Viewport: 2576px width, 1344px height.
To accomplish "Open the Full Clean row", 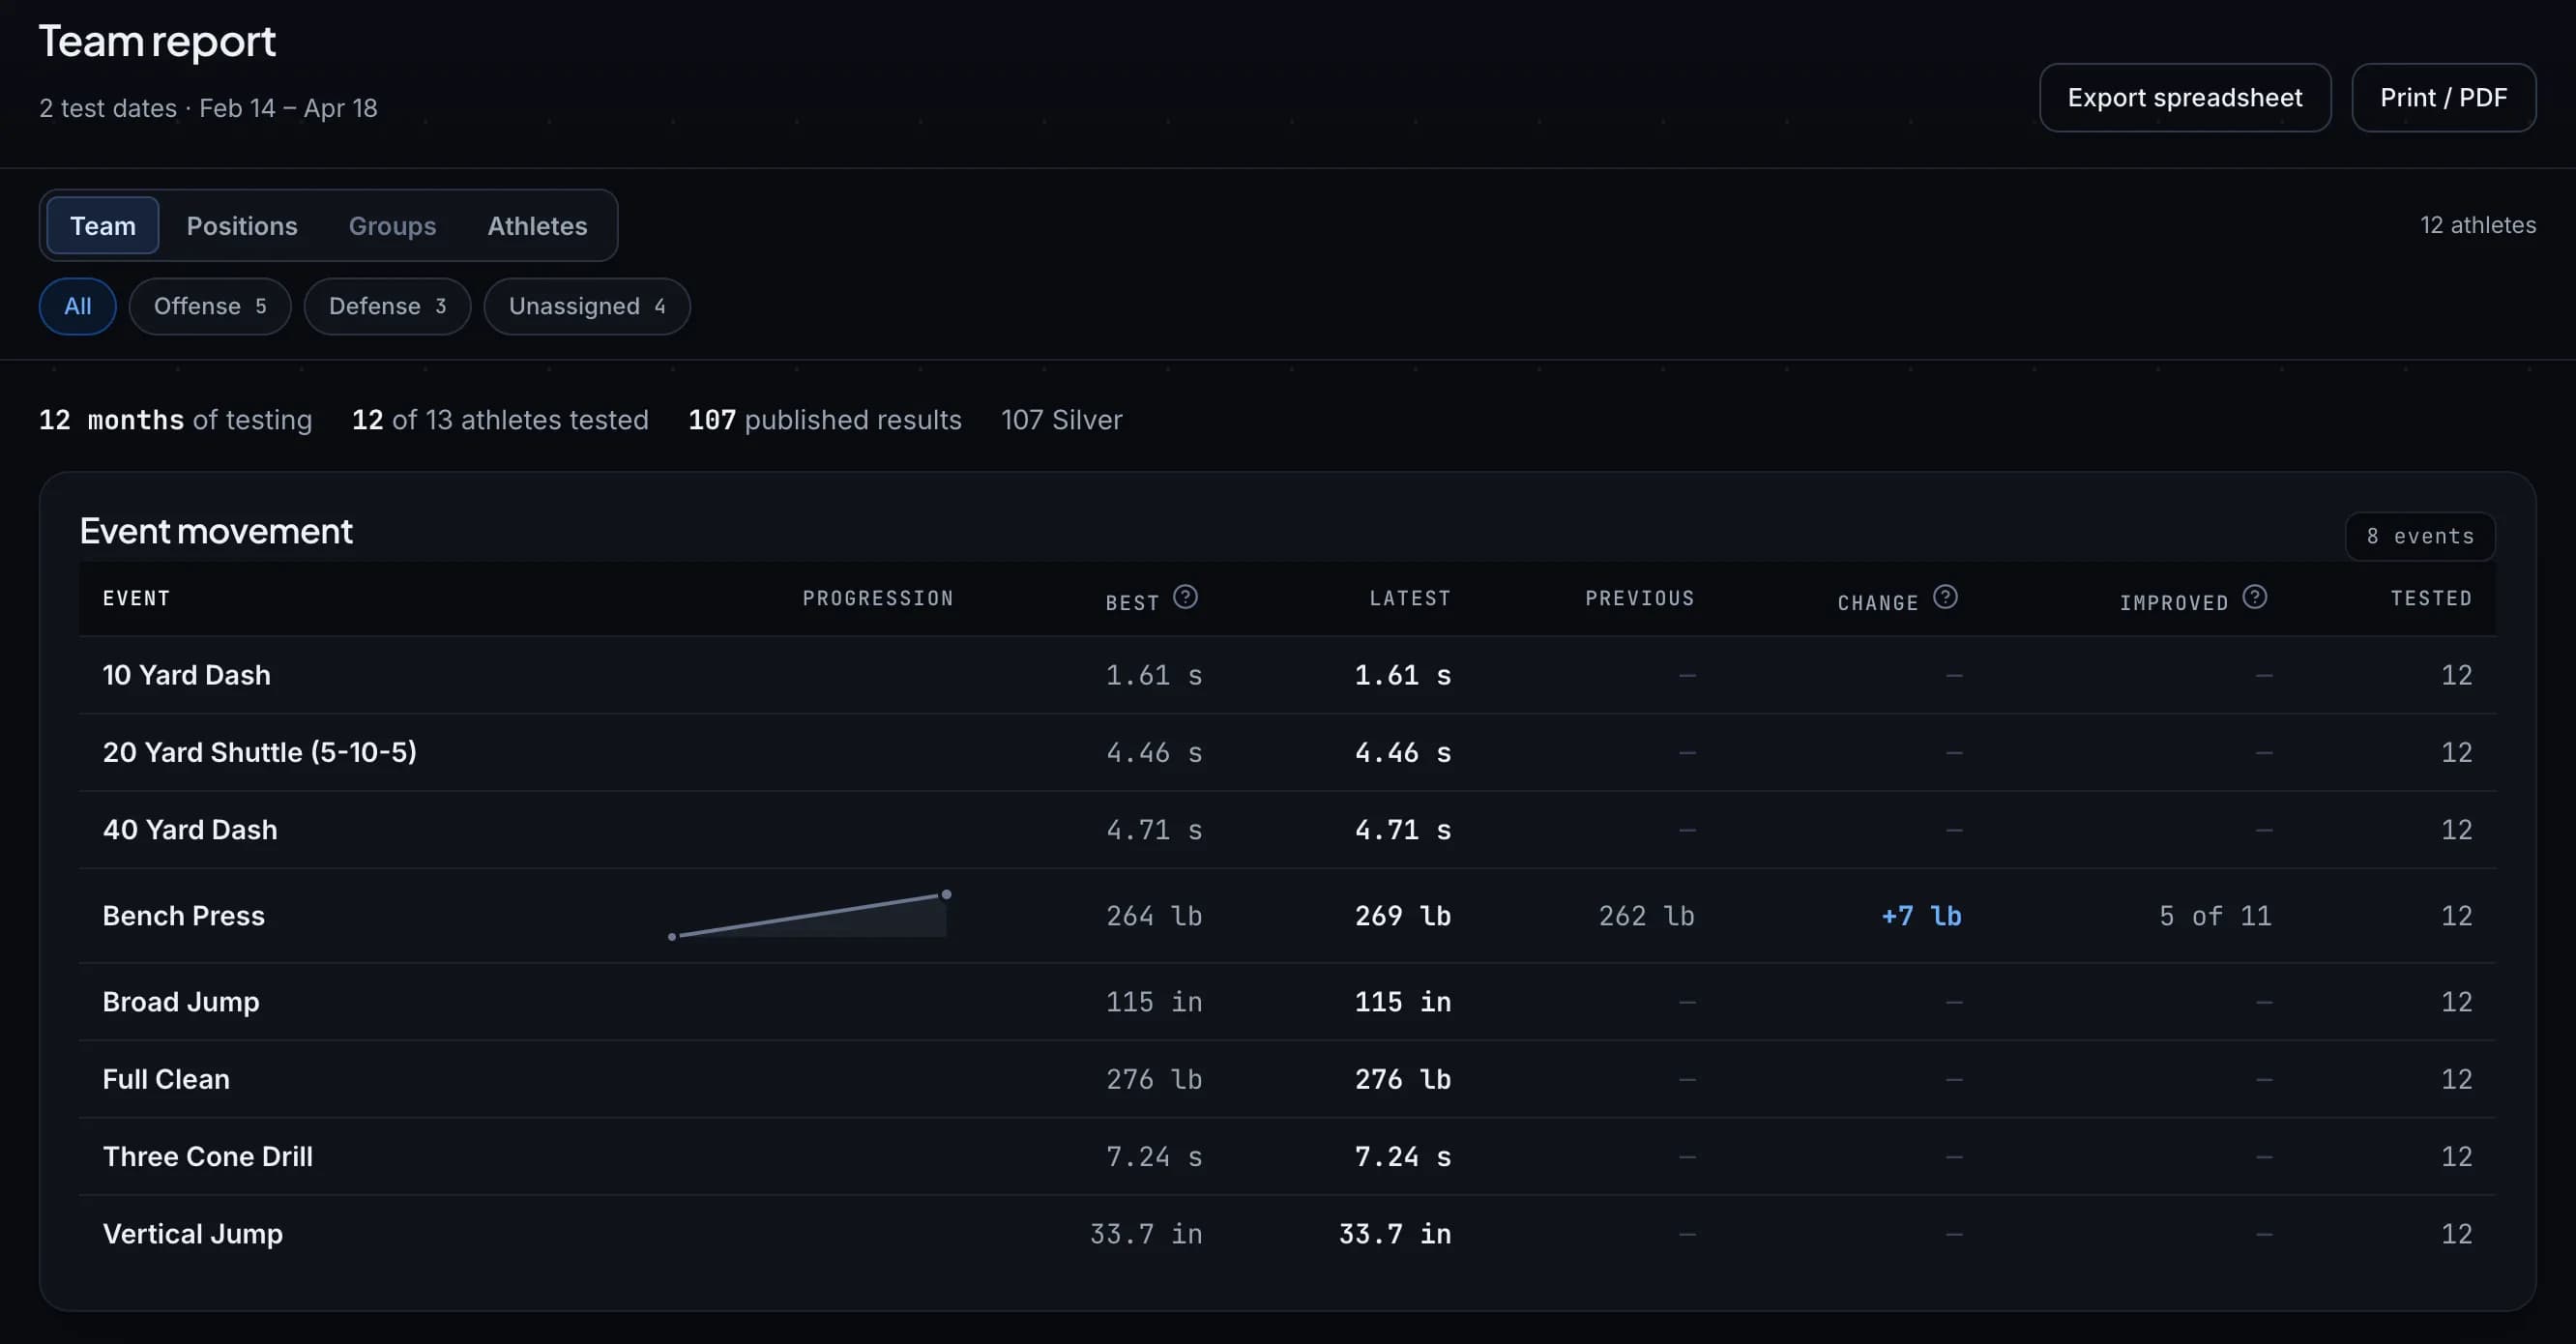I will (1287, 1079).
